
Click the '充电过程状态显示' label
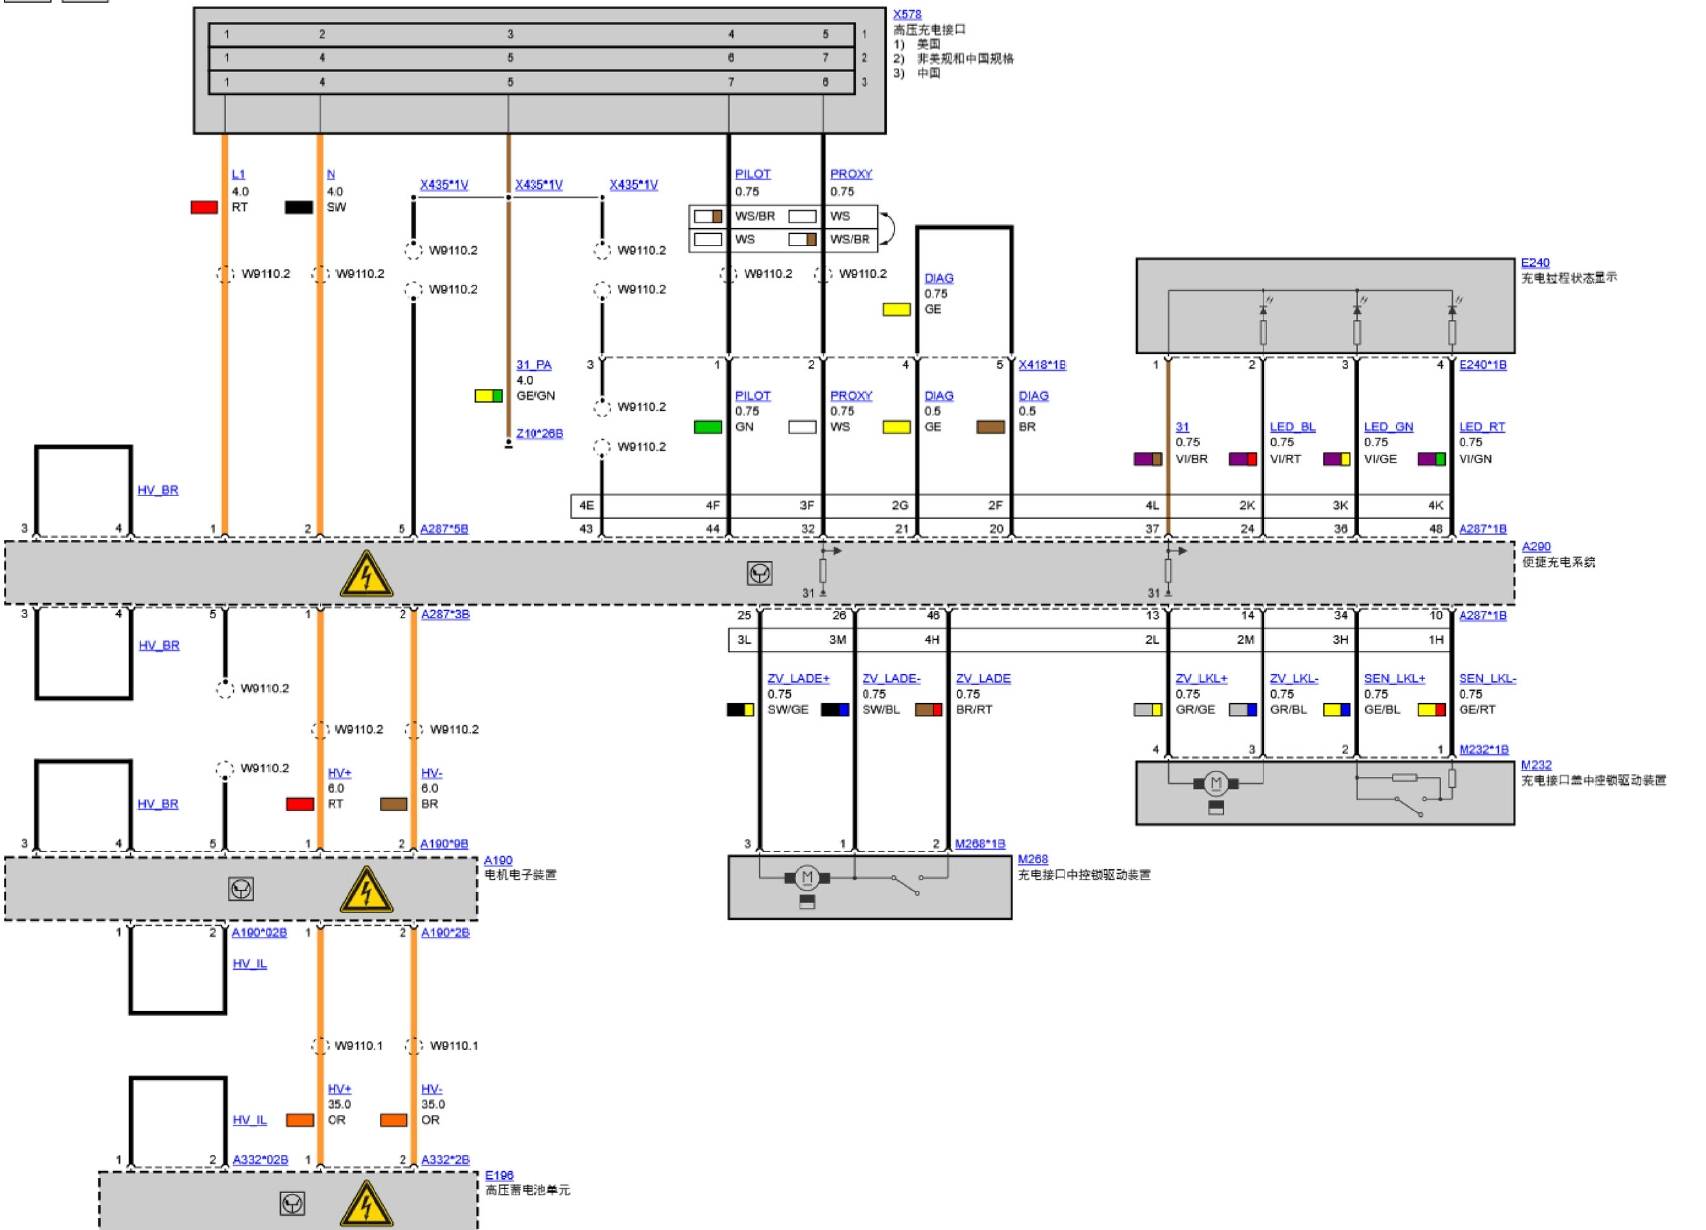tap(1569, 278)
